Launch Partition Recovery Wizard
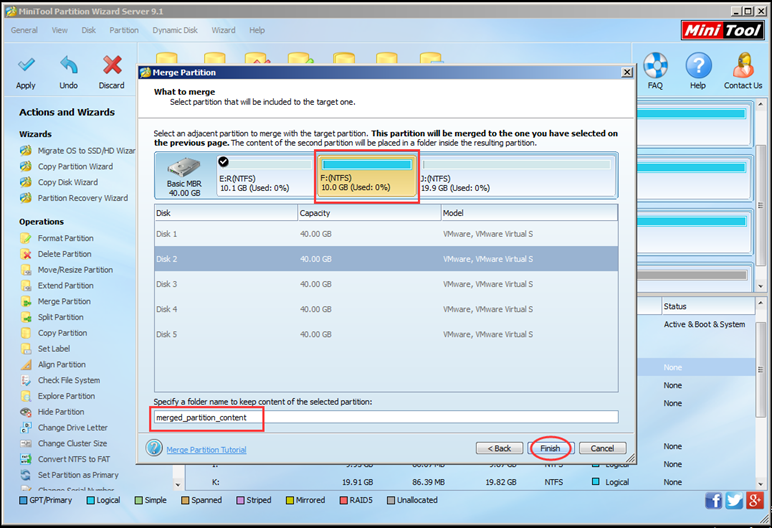Viewport: 773px width, 528px height. click(x=74, y=198)
